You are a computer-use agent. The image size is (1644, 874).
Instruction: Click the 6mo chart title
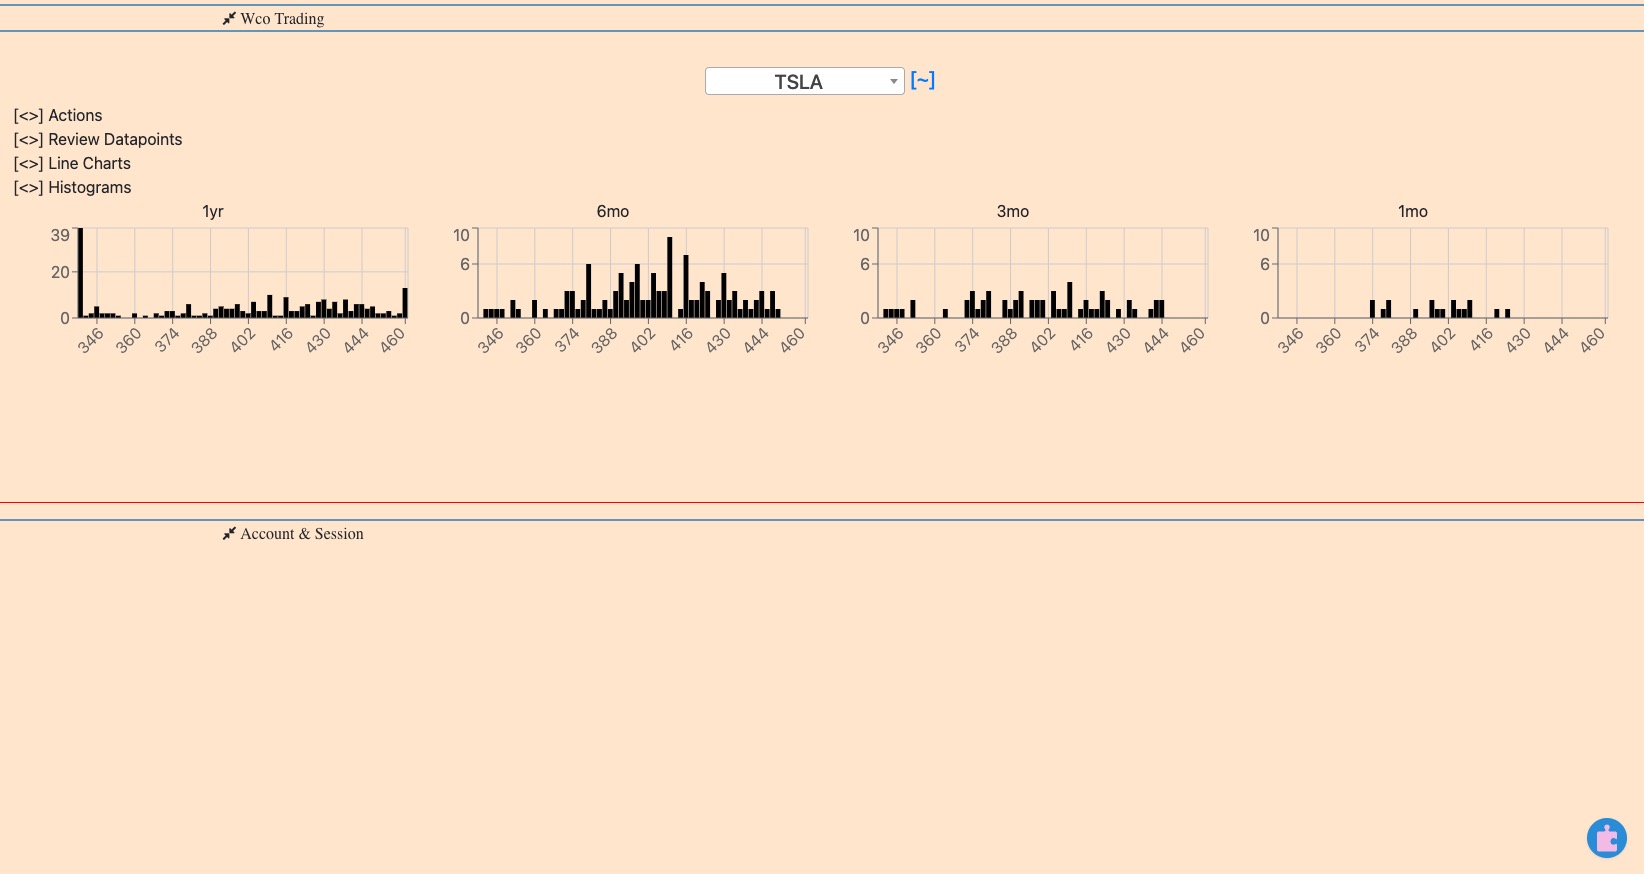613,211
